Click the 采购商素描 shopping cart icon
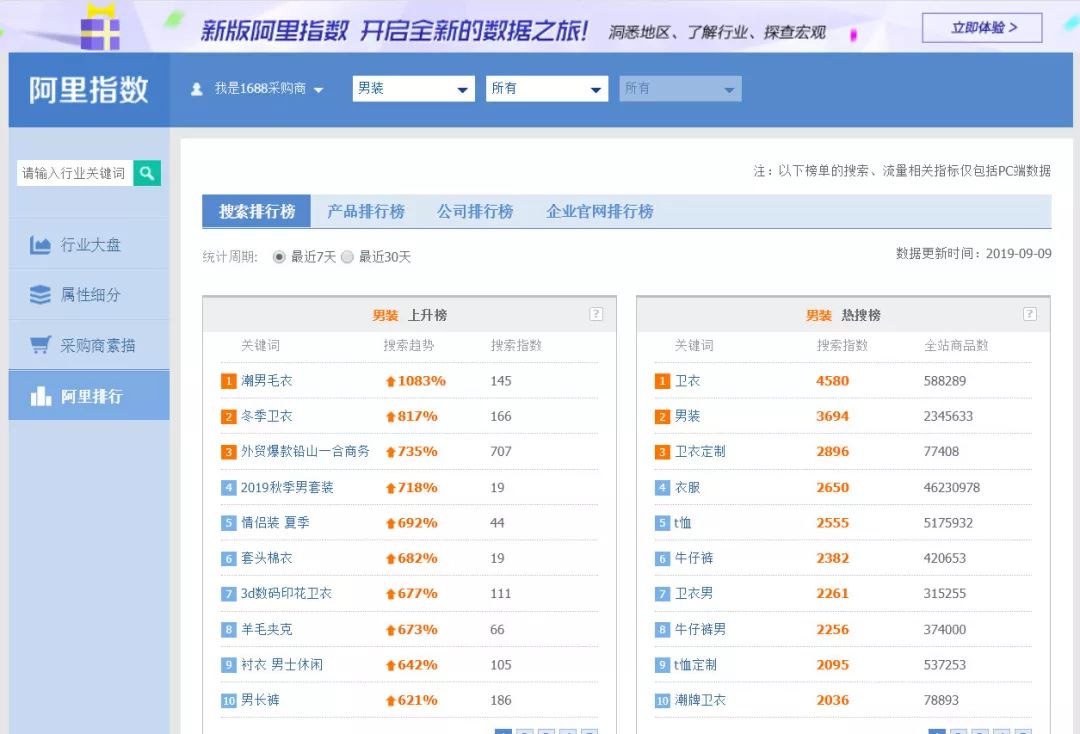 [40, 345]
